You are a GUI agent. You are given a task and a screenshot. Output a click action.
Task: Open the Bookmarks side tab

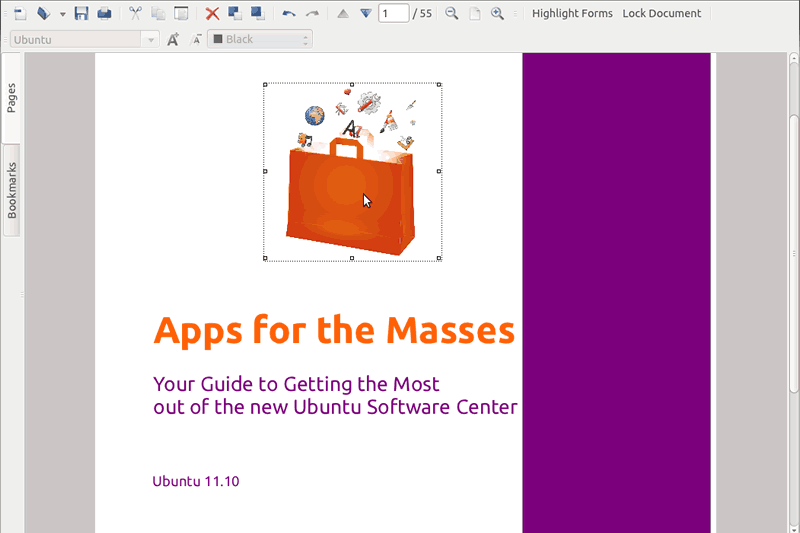(12, 190)
